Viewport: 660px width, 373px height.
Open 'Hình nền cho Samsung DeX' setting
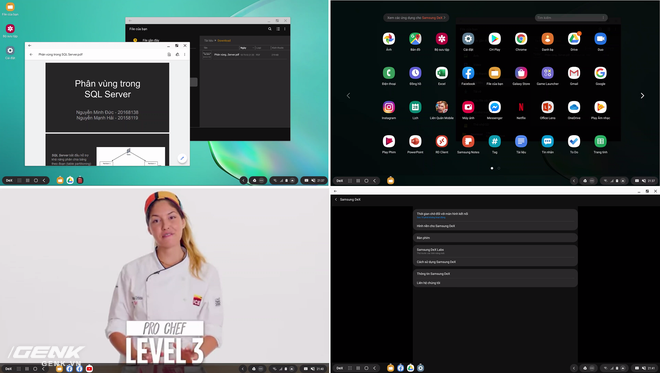click(x=495, y=226)
